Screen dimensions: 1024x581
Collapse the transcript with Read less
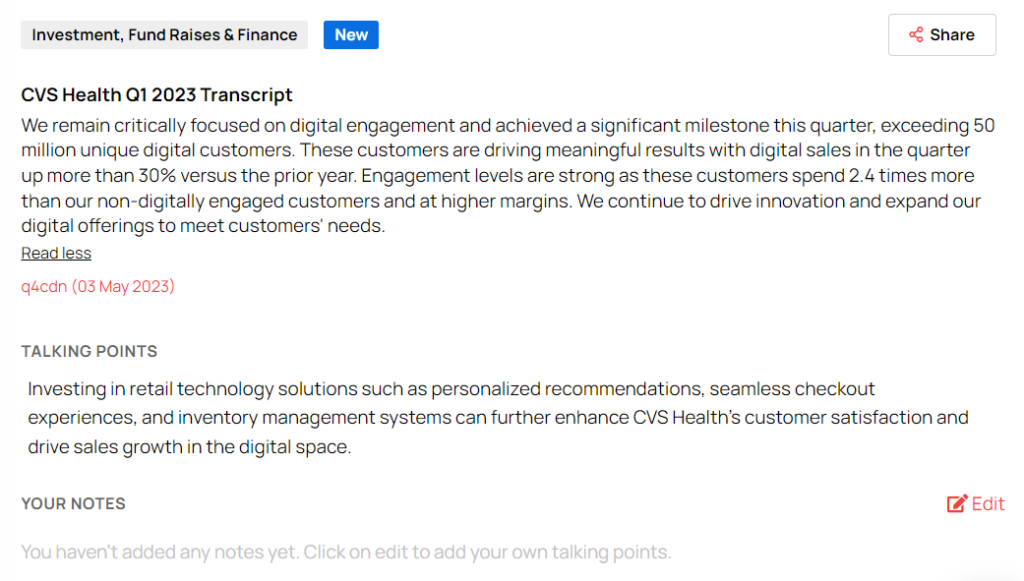point(56,253)
